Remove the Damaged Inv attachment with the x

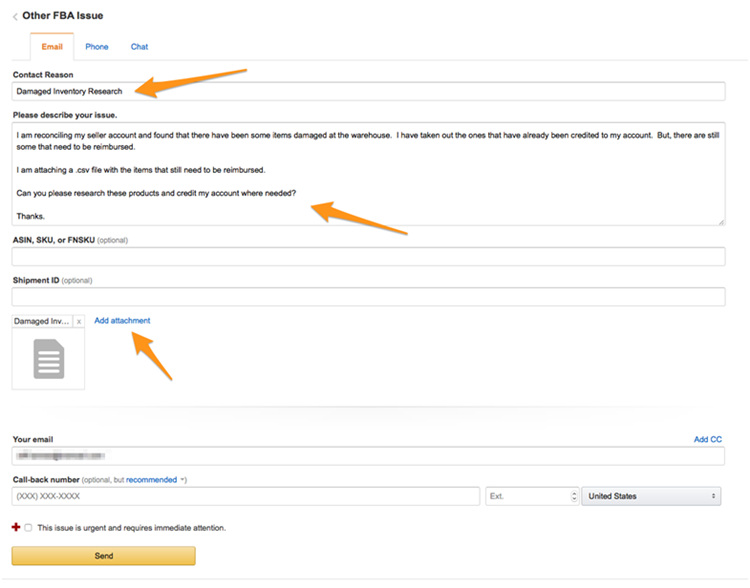(79, 321)
